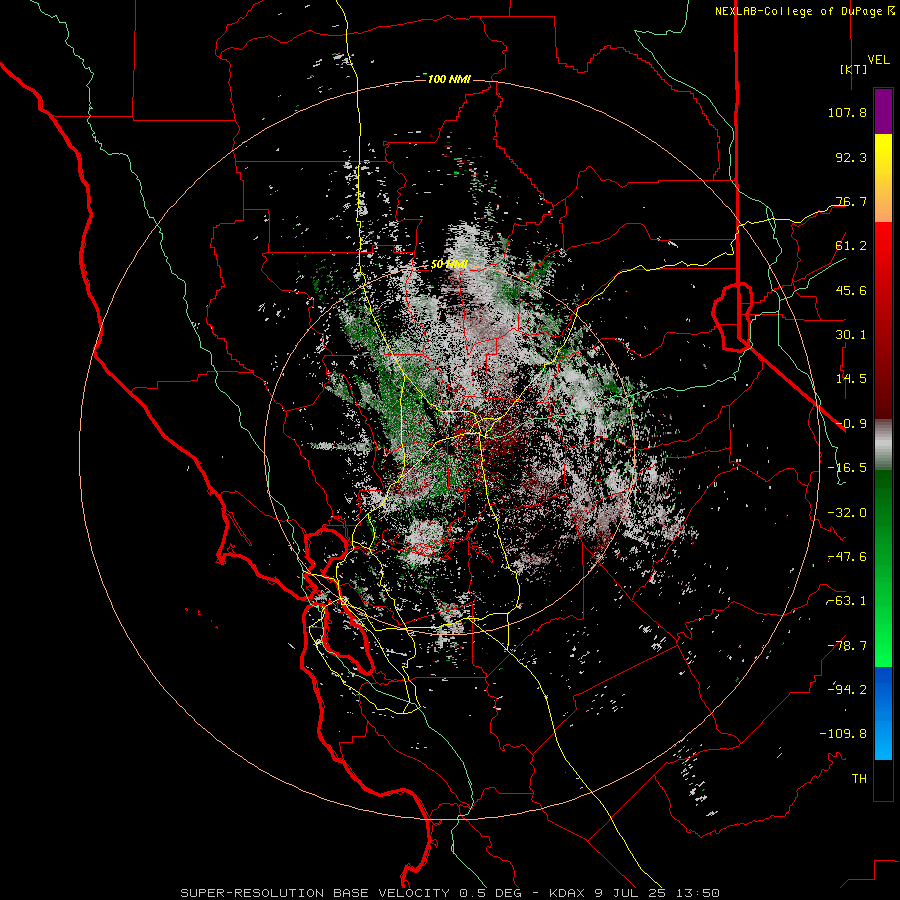Image resolution: width=900 pixels, height=900 pixels.
Task: Click the black TH segment of the color bar
Action: 883,779
